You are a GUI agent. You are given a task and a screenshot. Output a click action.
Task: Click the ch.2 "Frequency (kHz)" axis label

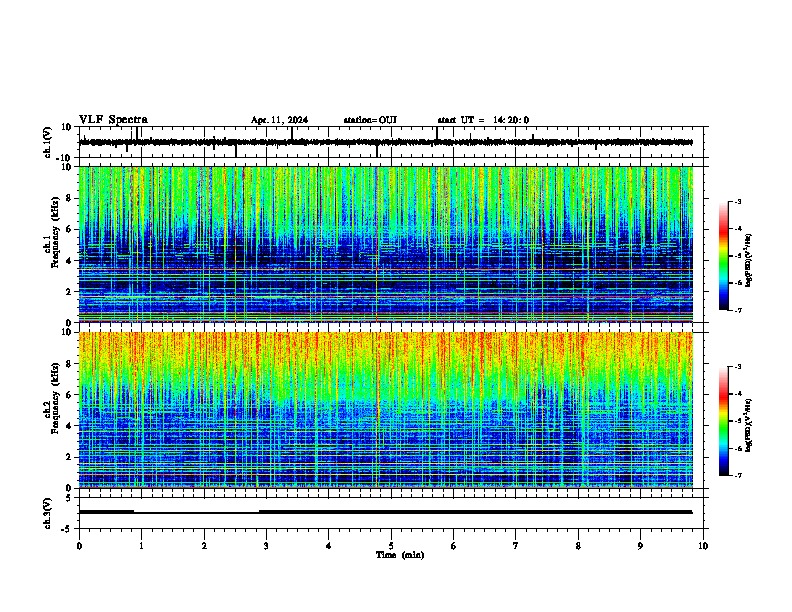(55, 398)
